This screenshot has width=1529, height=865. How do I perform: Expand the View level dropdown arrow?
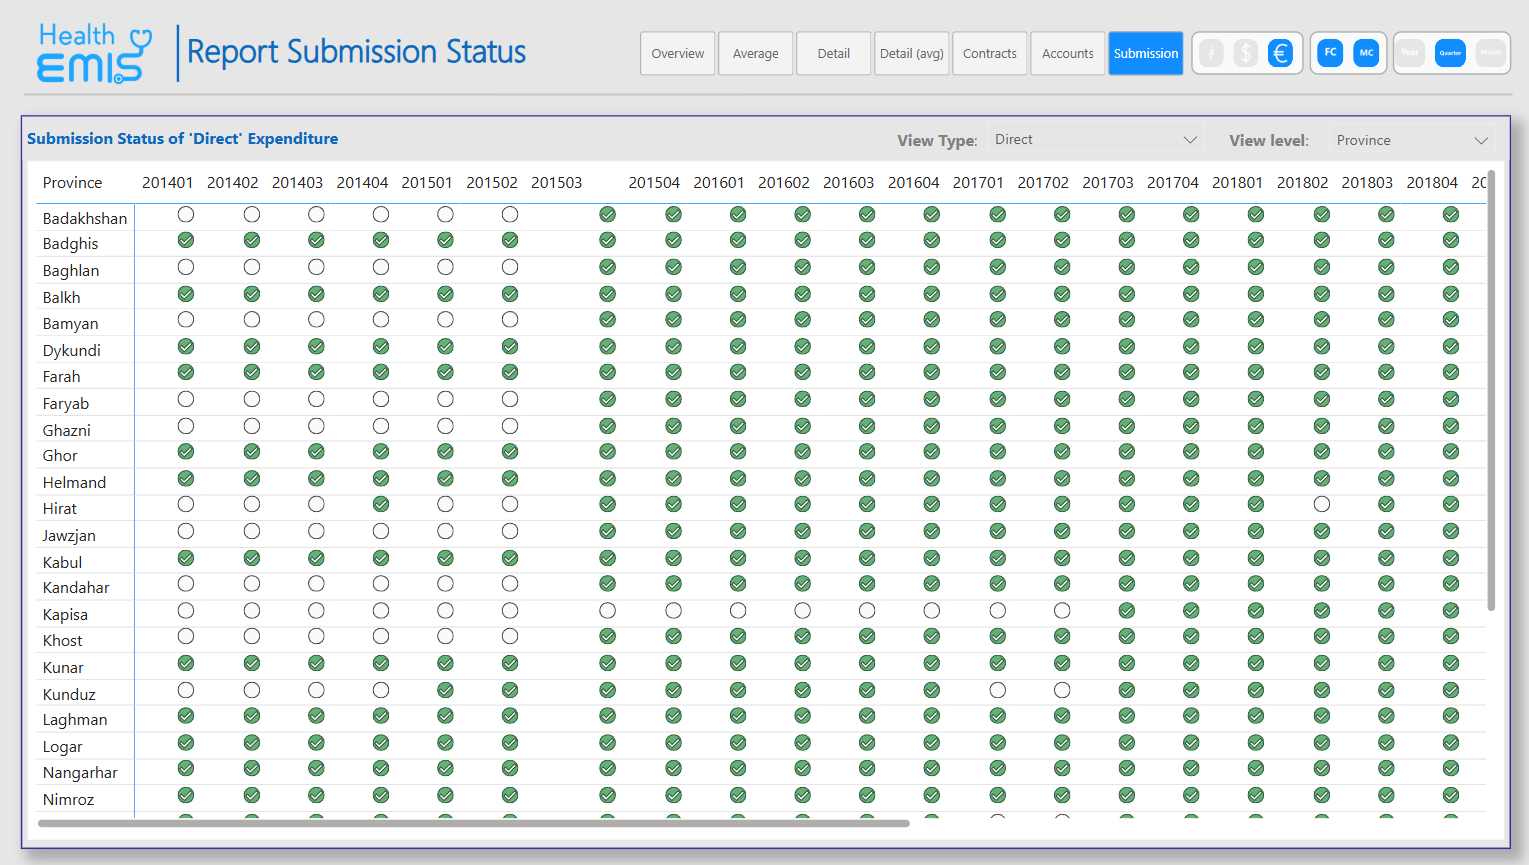tap(1481, 141)
